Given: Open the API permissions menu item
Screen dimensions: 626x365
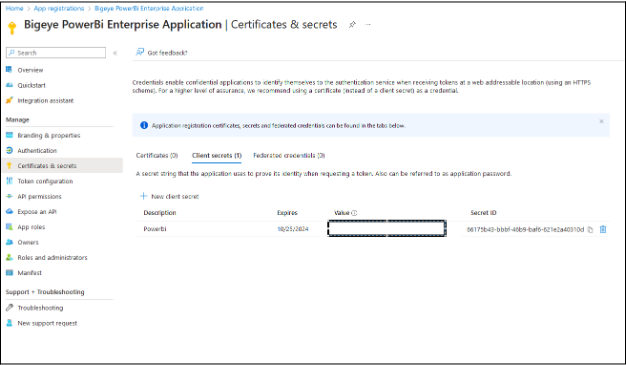Looking at the screenshot, I should click(x=40, y=196).
